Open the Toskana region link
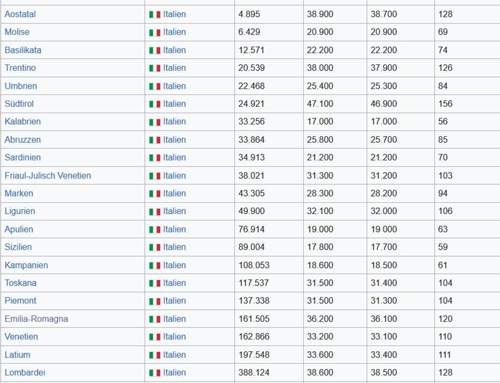Viewport: 500px width, 383px height. pos(20,283)
